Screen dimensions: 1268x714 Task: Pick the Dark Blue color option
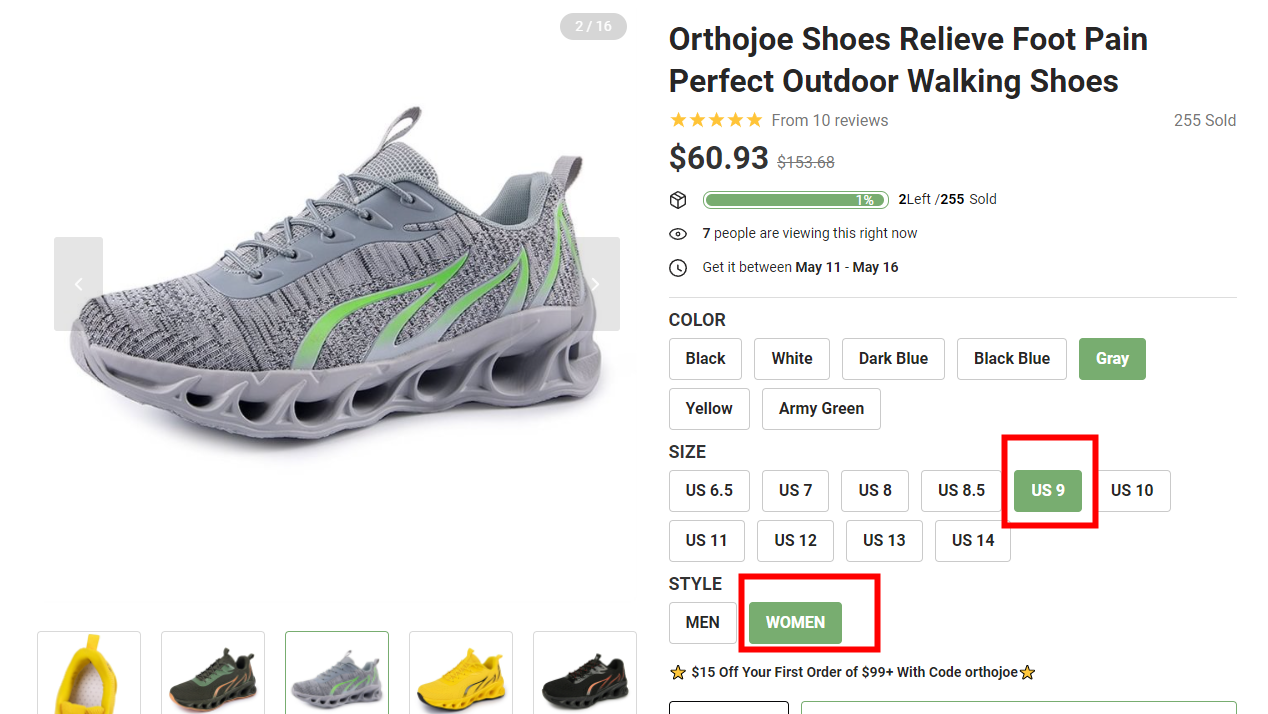(x=893, y=359)
